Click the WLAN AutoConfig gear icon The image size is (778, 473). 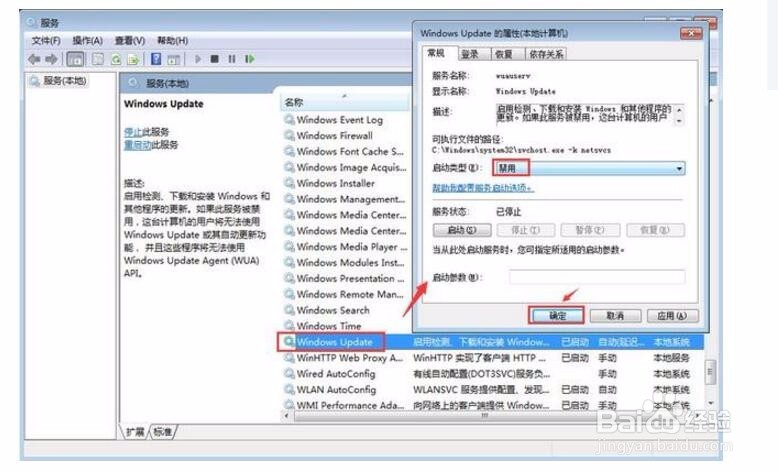pos(289,390)
